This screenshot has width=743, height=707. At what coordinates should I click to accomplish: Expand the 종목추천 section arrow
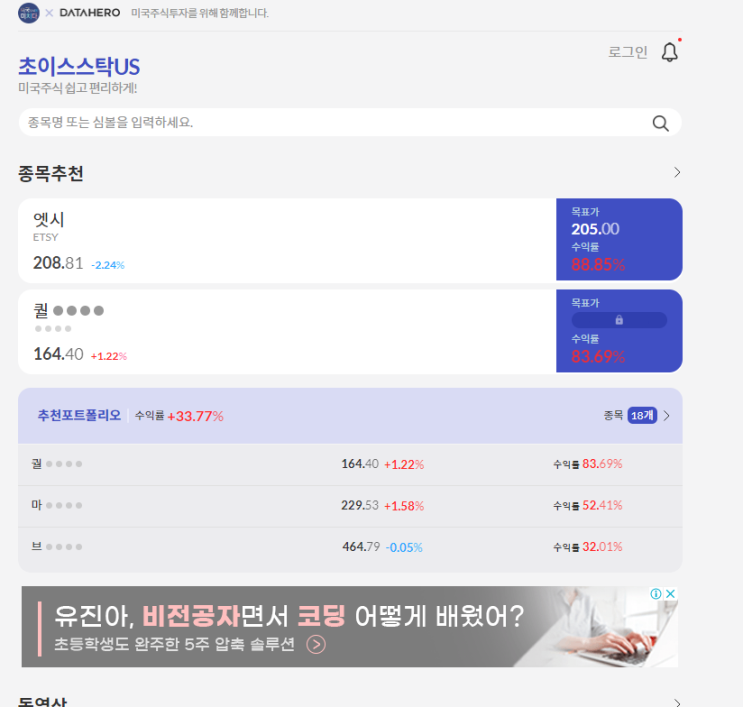click(677, 172)
